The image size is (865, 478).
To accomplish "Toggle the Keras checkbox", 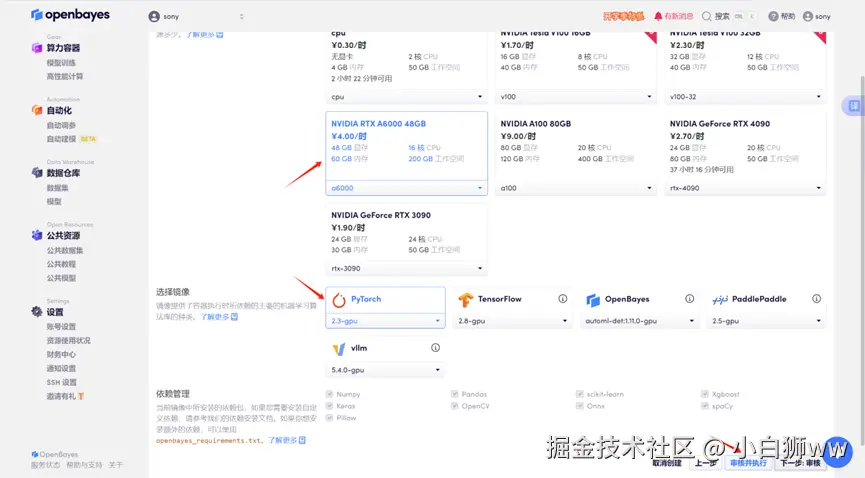I will pos(329,406).
